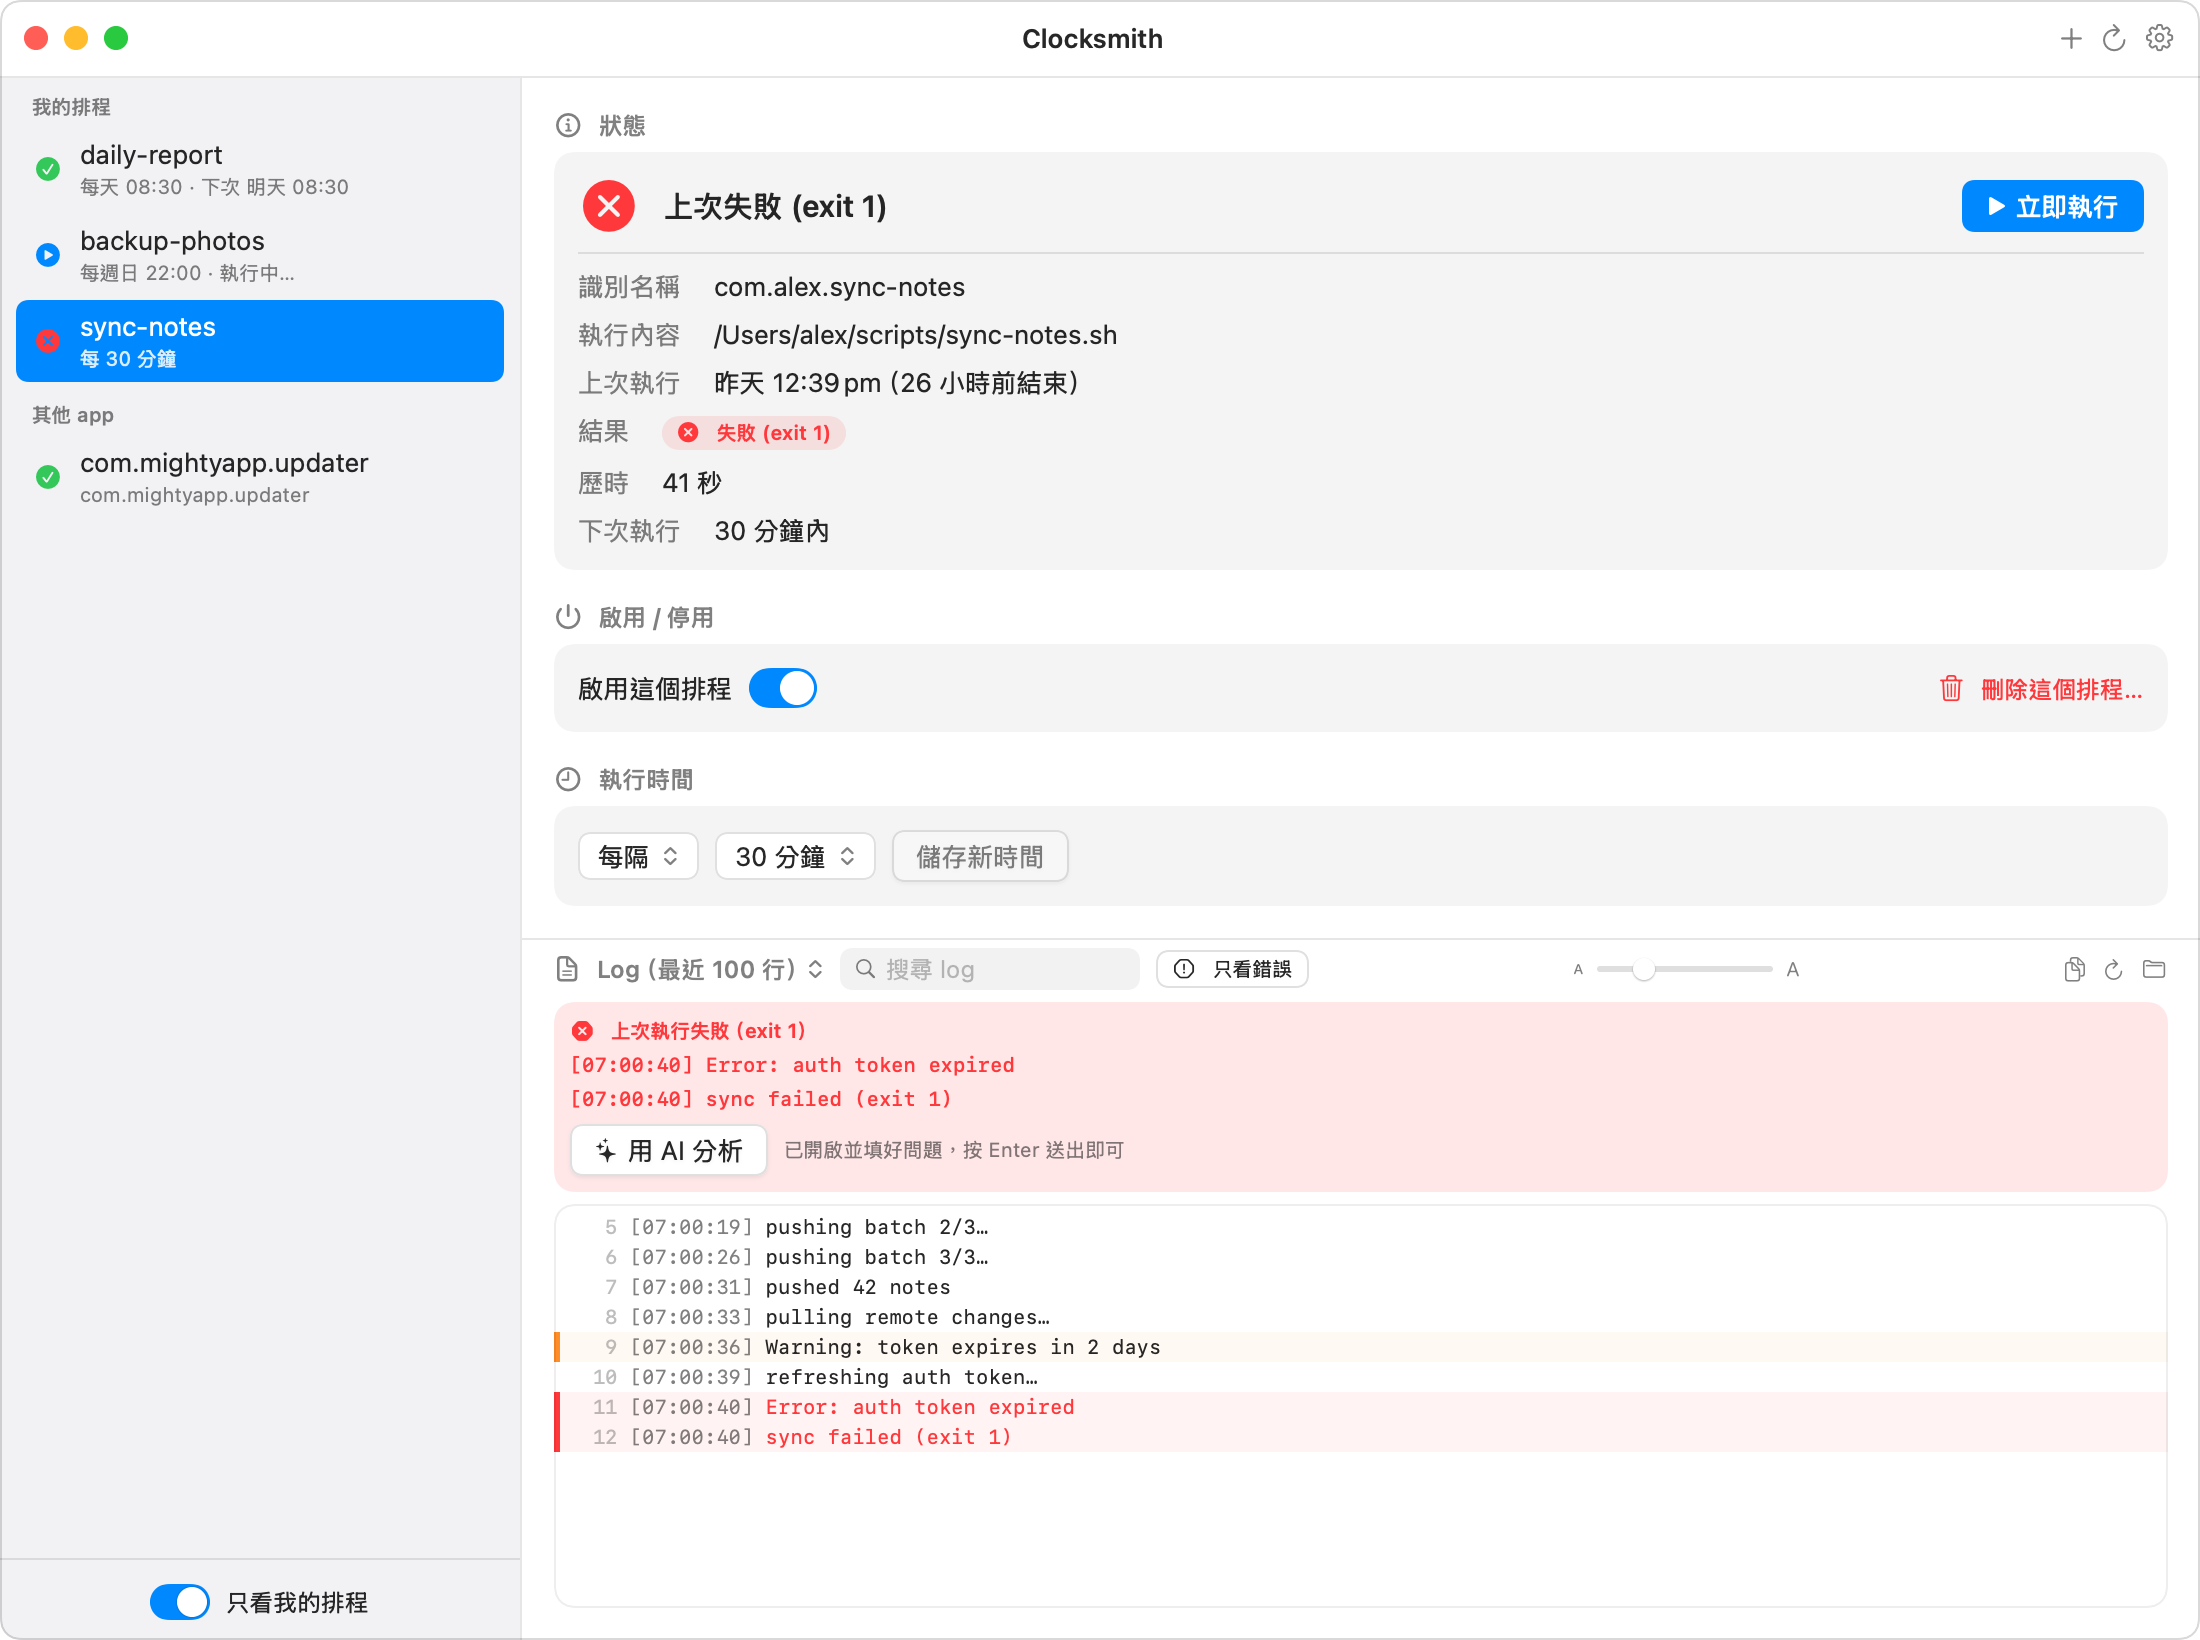This screenshot has height=1640, width=2200.
Task: Click the large red failure icon
Action: coord(609,206)
